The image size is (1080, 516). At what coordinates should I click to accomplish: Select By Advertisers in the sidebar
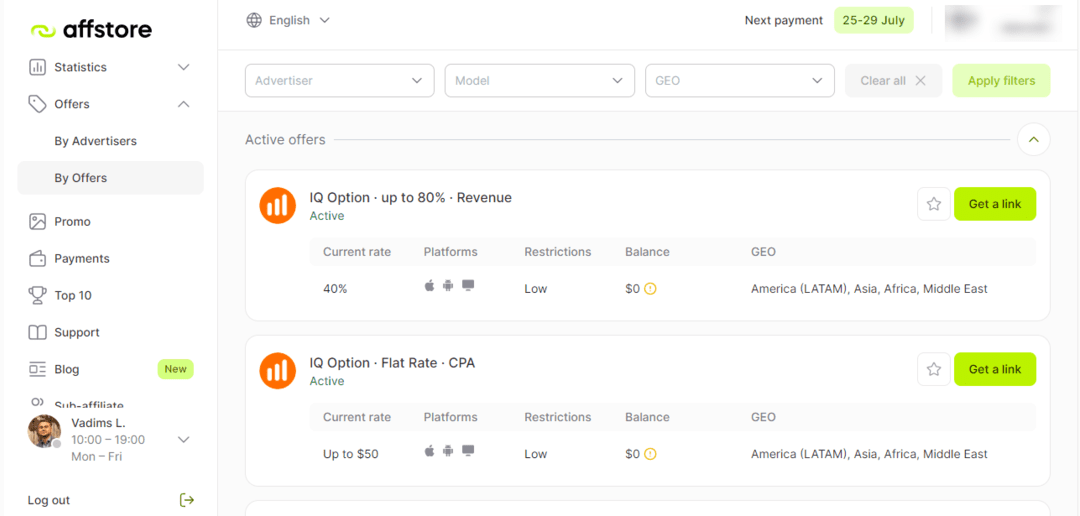click(95, 141)
